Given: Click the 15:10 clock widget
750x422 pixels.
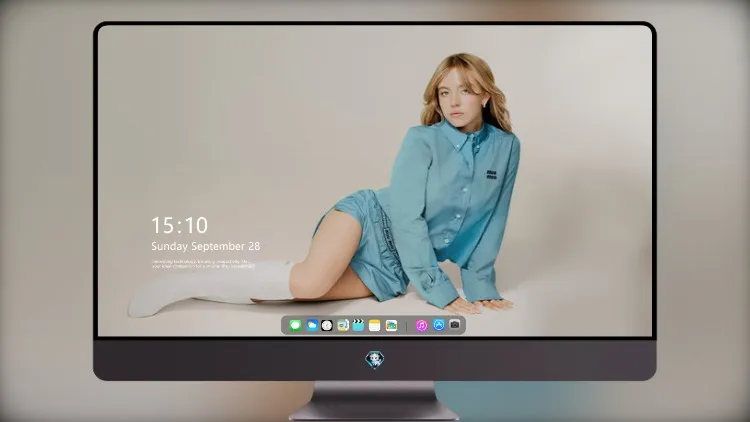Looking at the screenshot, I should 180,225.
